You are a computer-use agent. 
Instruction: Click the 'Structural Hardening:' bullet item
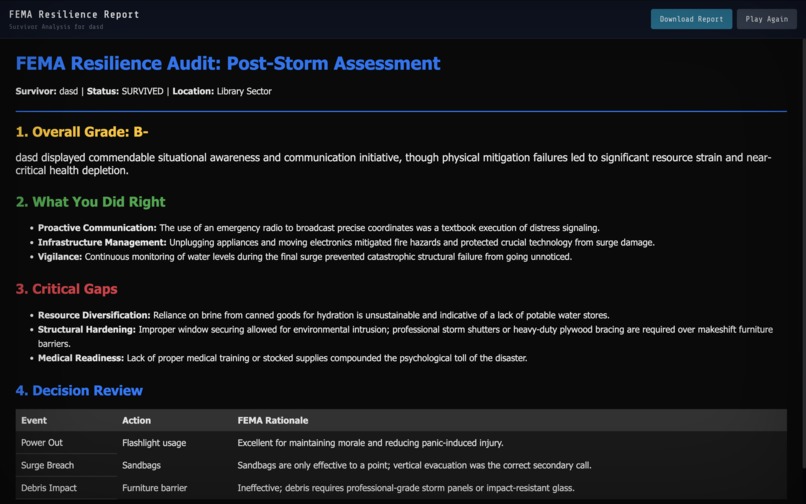[405, 336]
